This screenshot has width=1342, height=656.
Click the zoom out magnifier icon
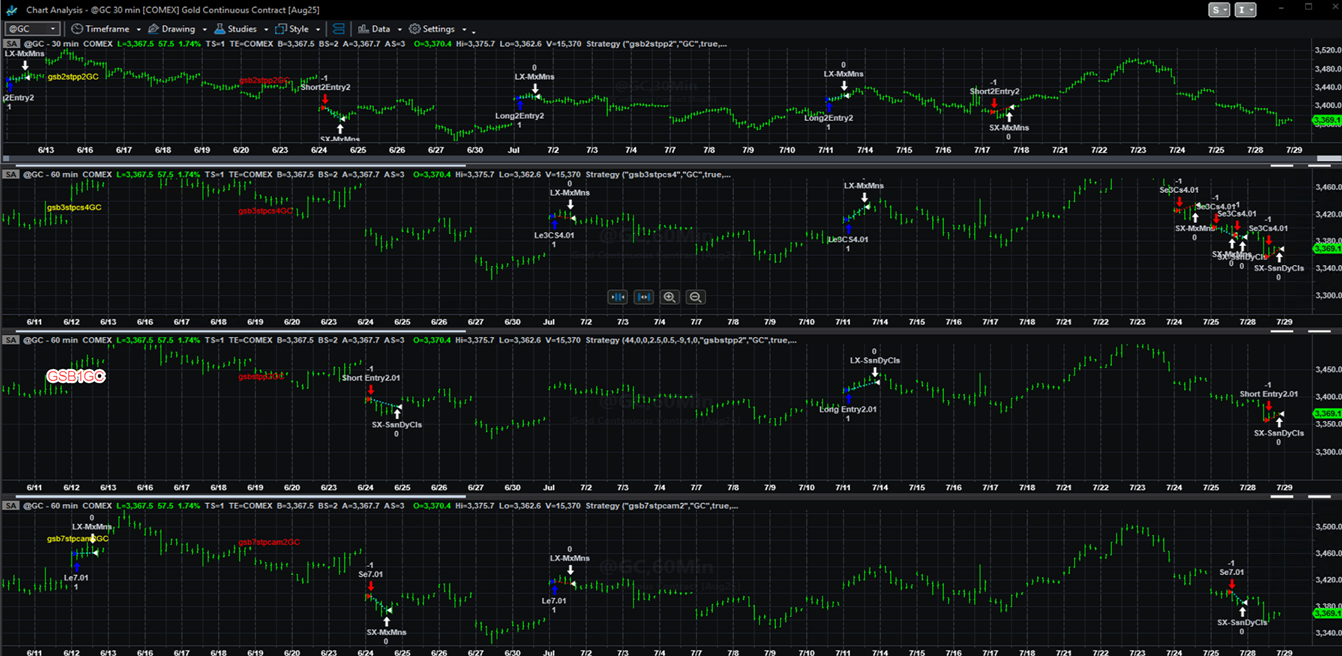695,297
